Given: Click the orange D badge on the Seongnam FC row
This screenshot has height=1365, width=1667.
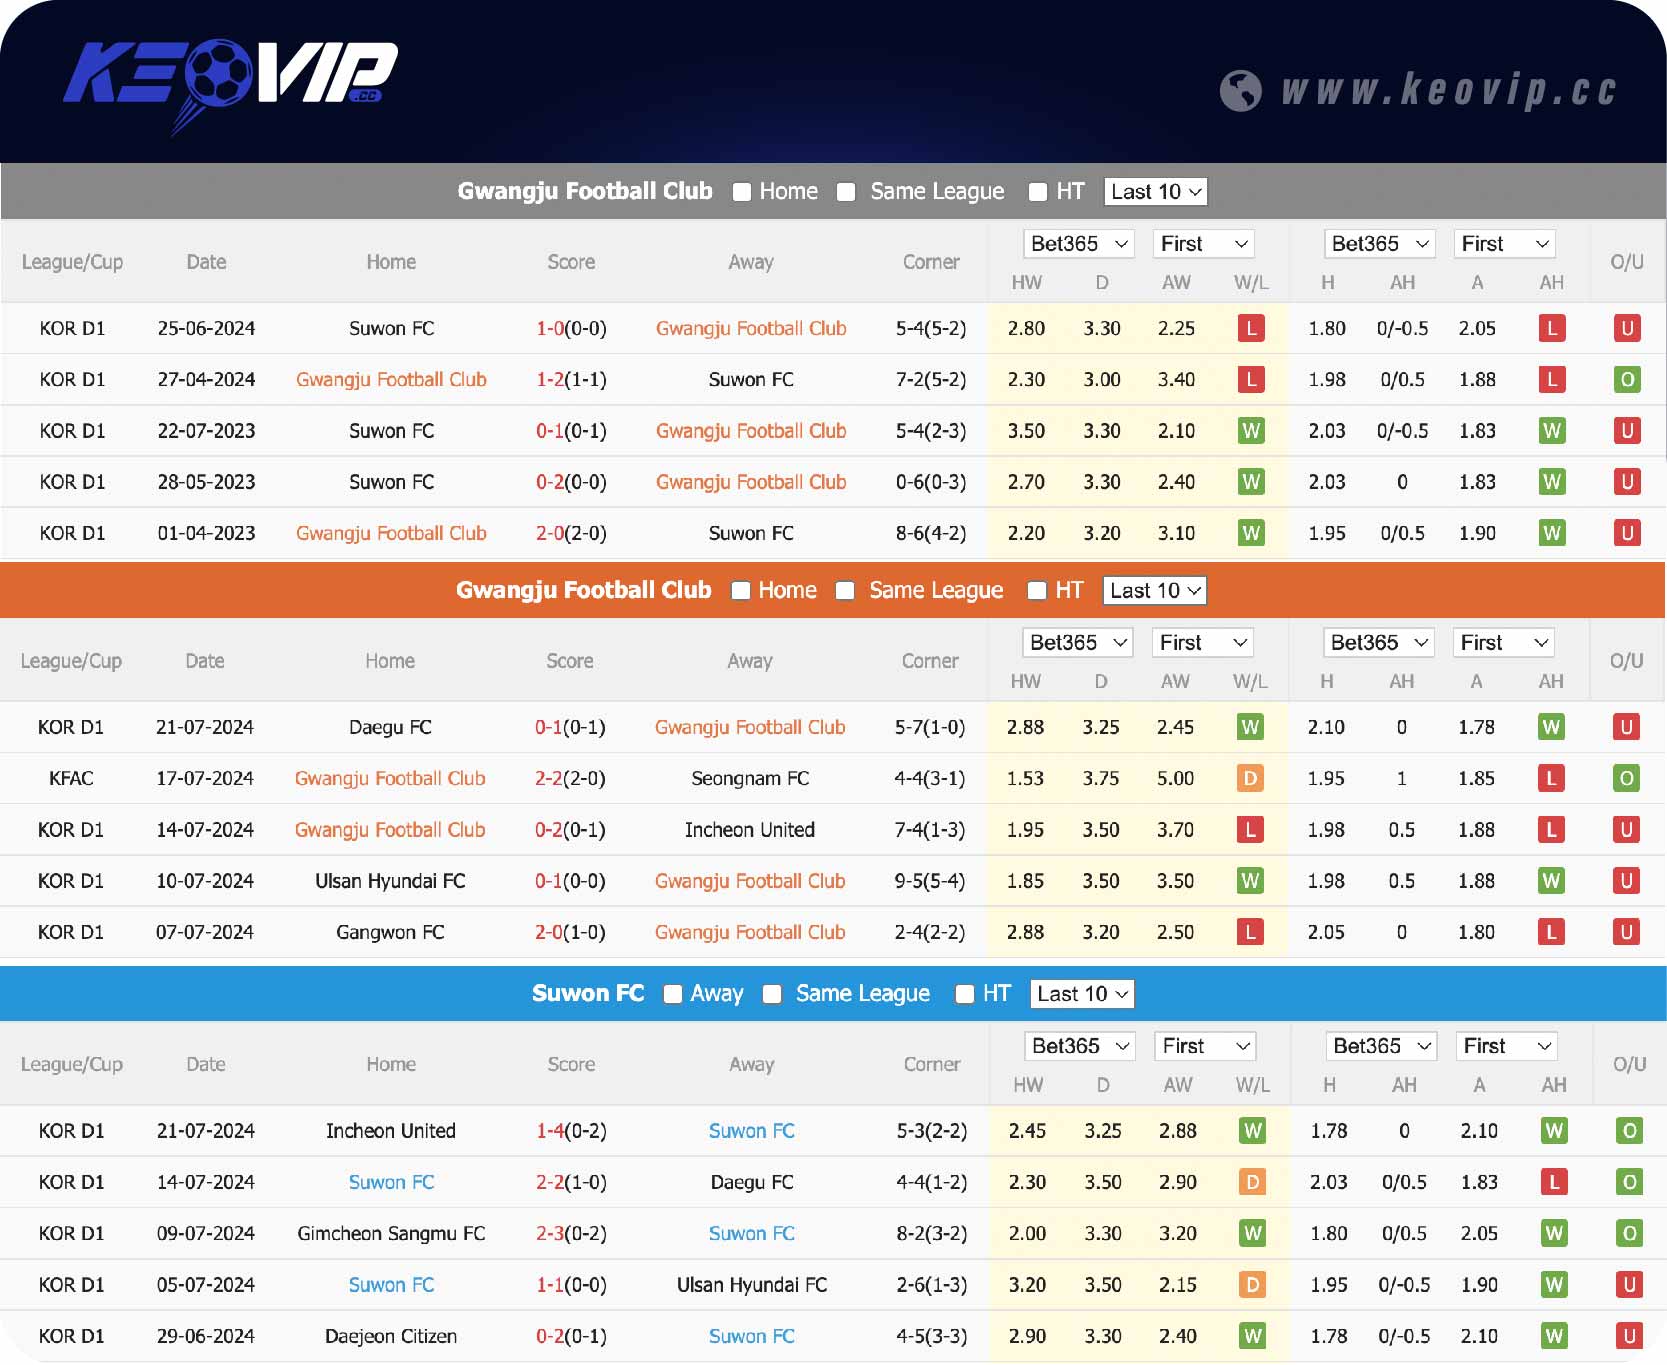Looking at the screenshot, I should pyautogui.click(x=1251, y=778).
